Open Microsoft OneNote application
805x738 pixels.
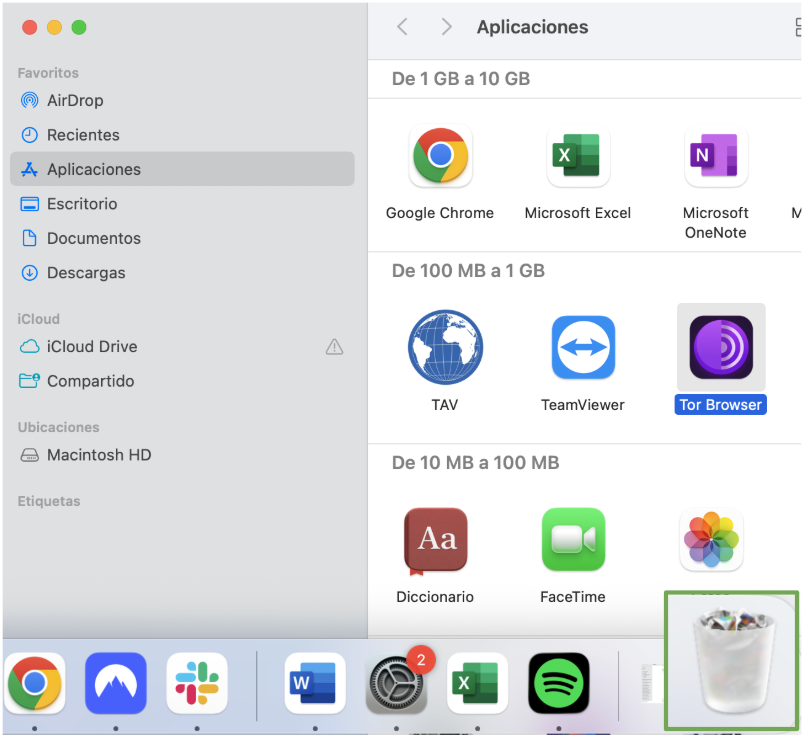[x=715, y=156]
